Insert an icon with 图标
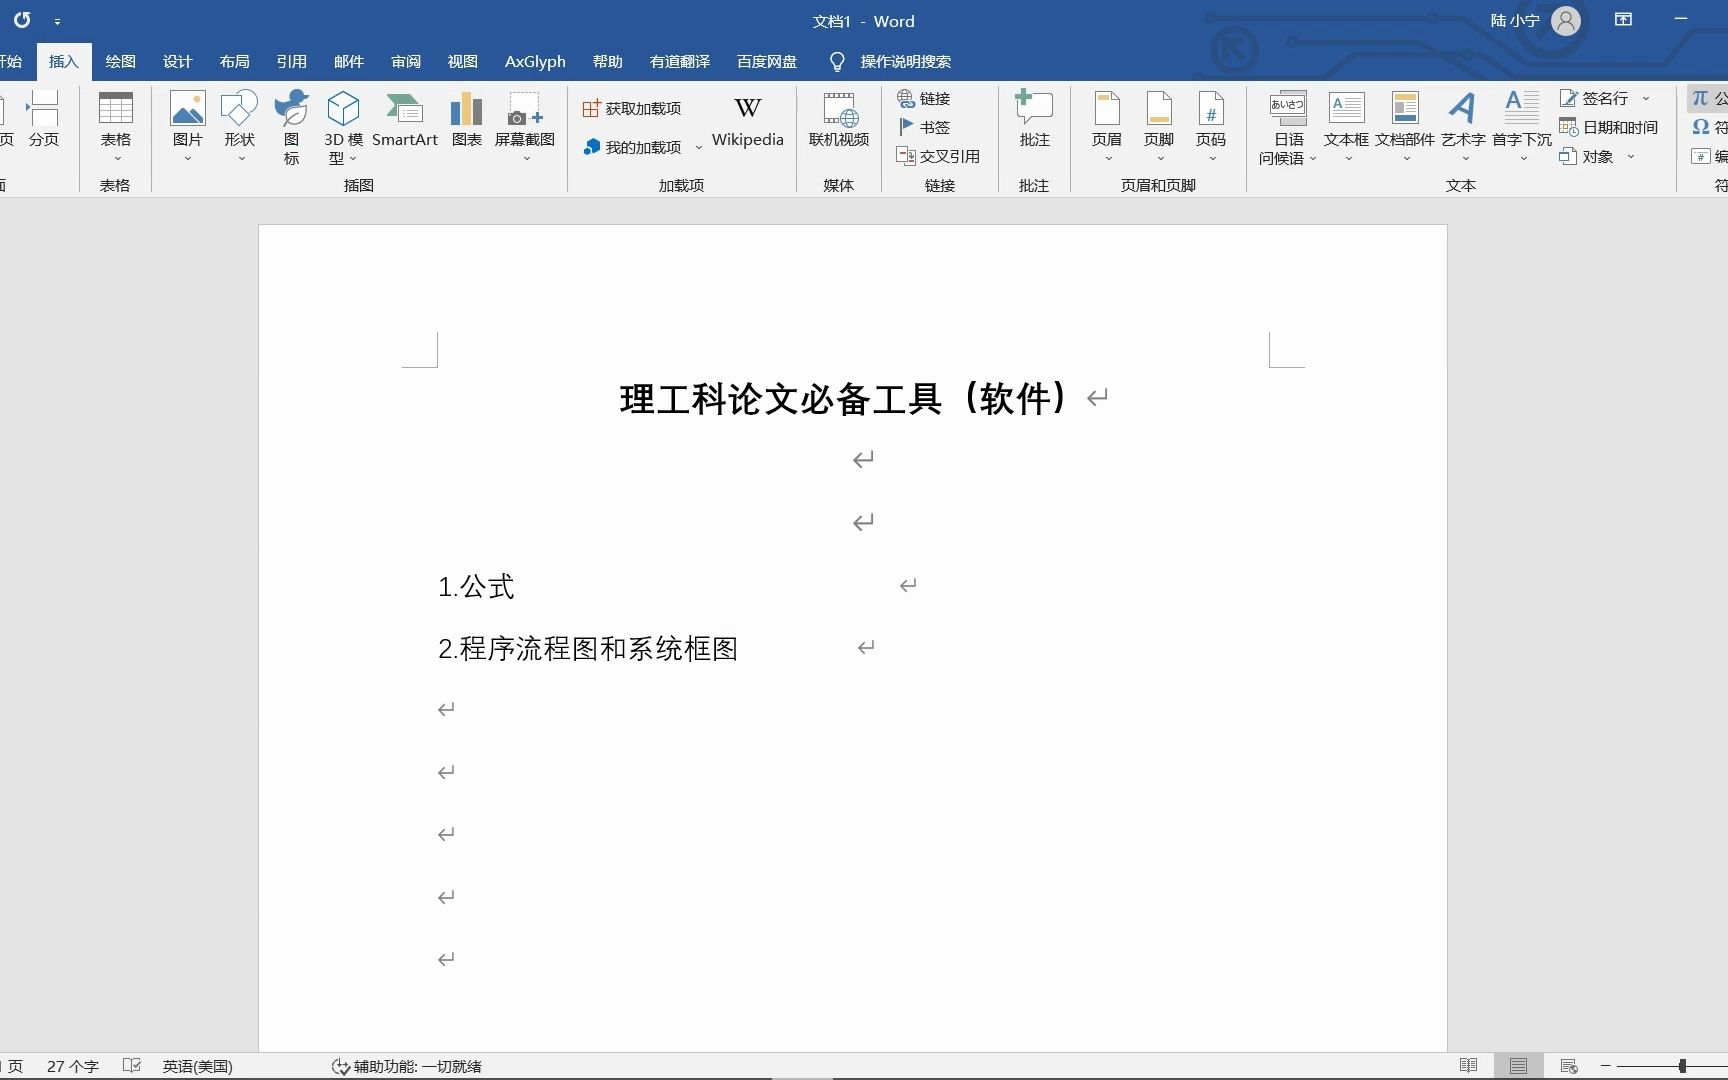 (x=291, y=127)
